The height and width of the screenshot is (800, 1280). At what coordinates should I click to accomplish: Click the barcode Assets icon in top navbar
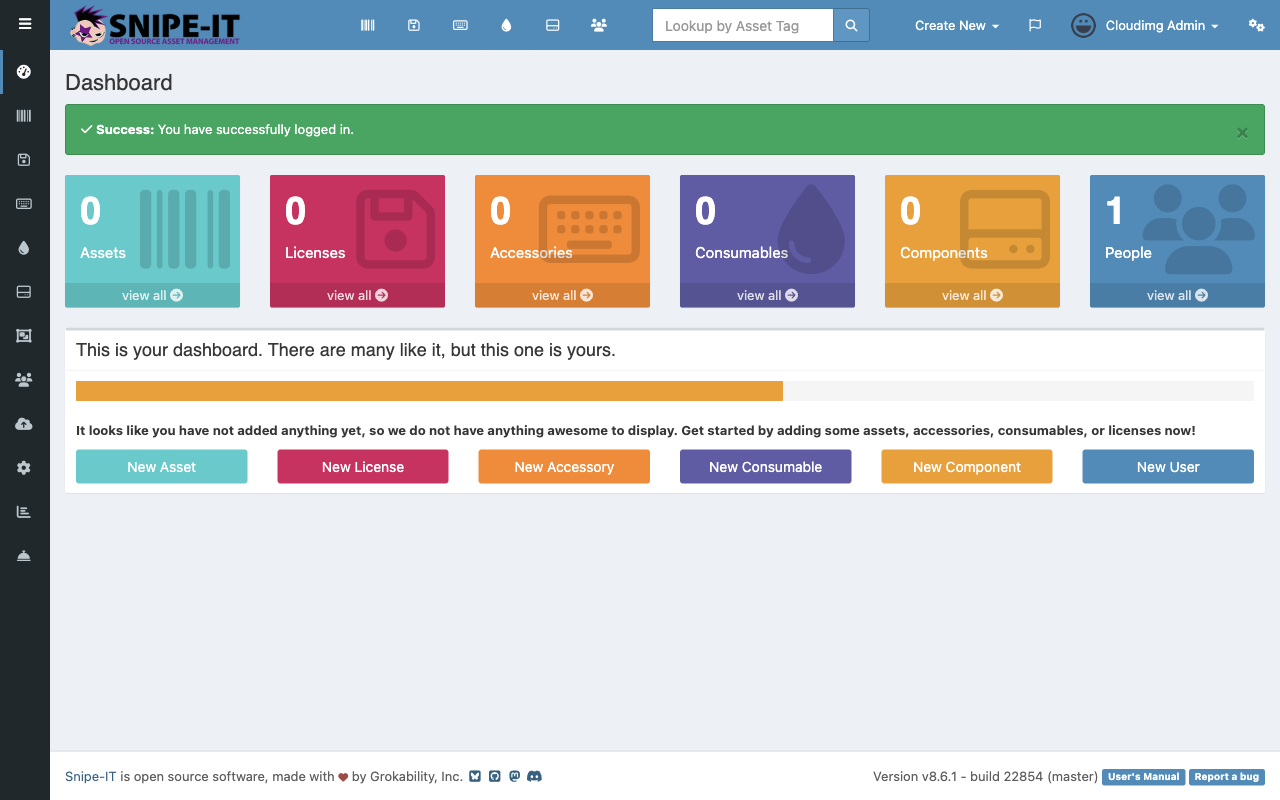click(368, 25)
